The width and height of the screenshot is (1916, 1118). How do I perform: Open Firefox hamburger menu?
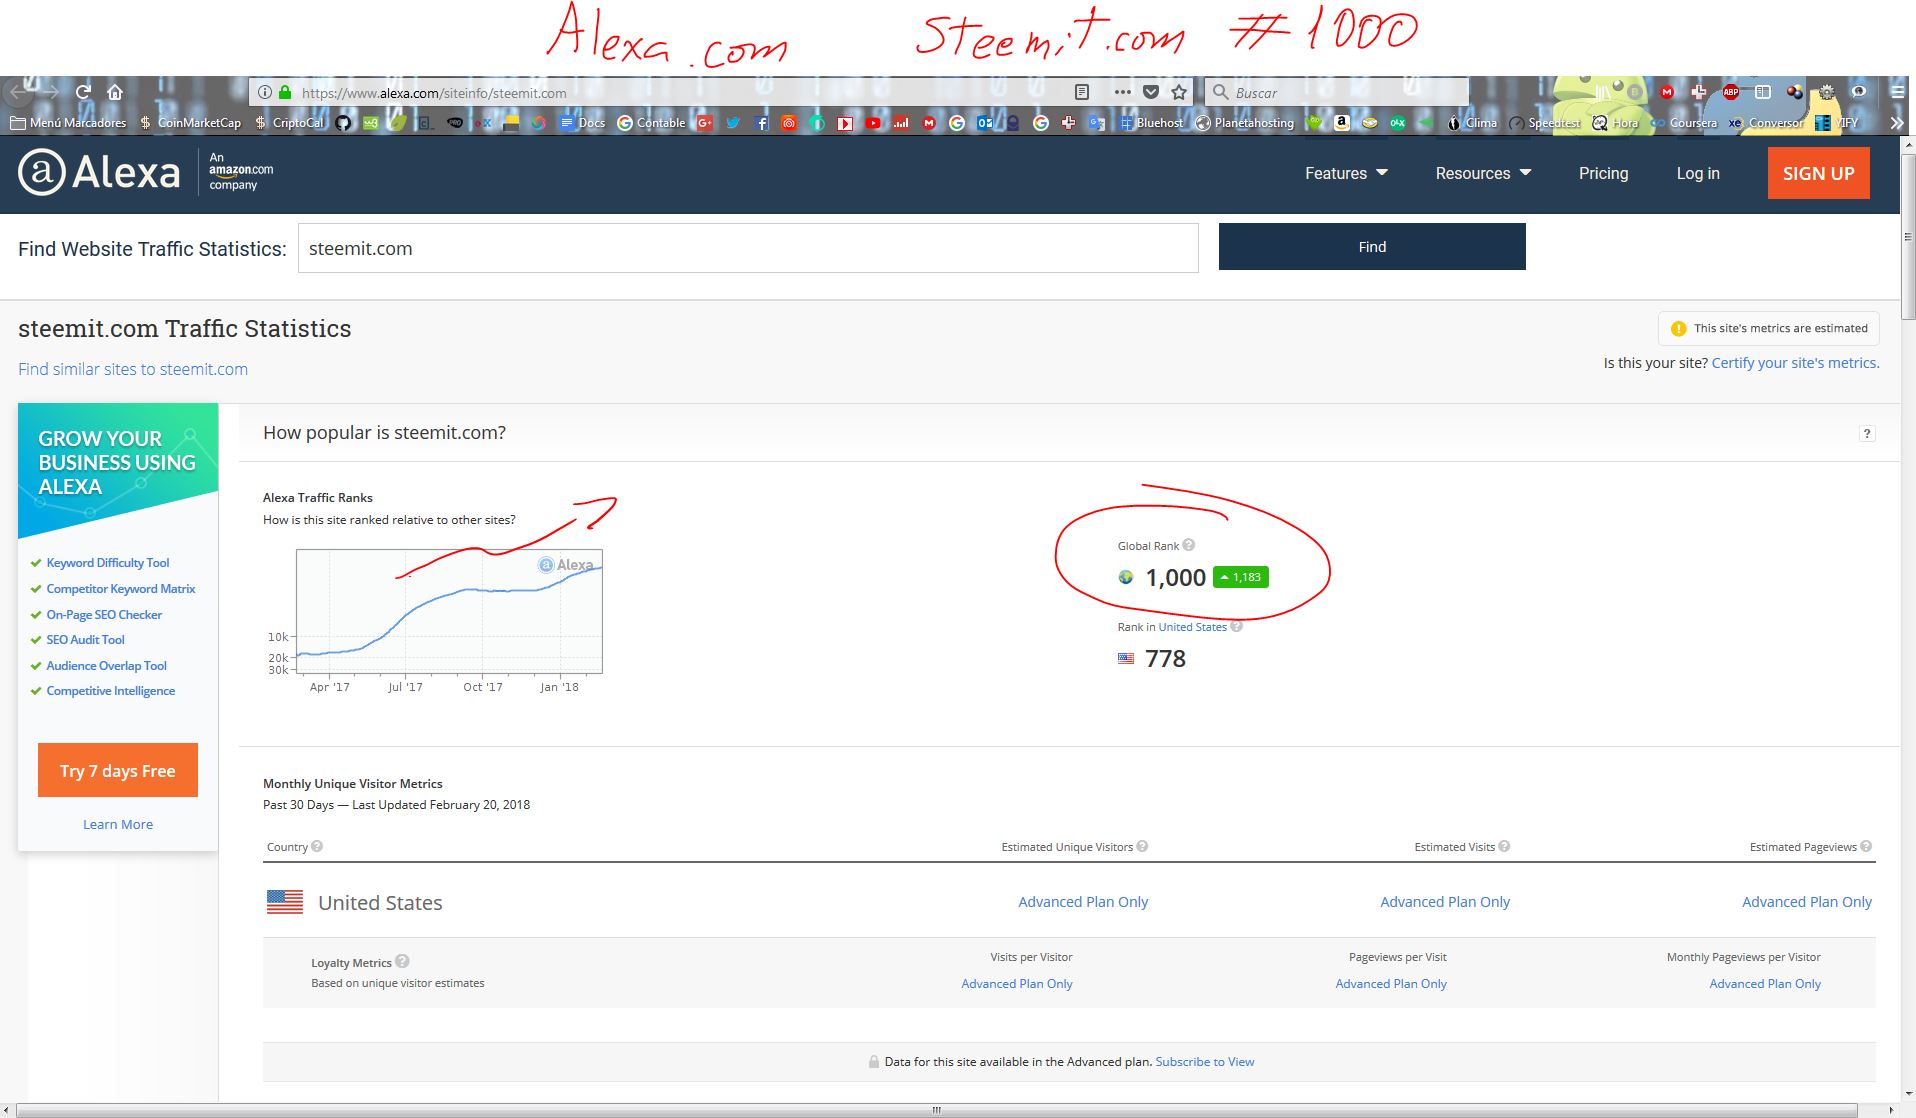click(1897, 92)
